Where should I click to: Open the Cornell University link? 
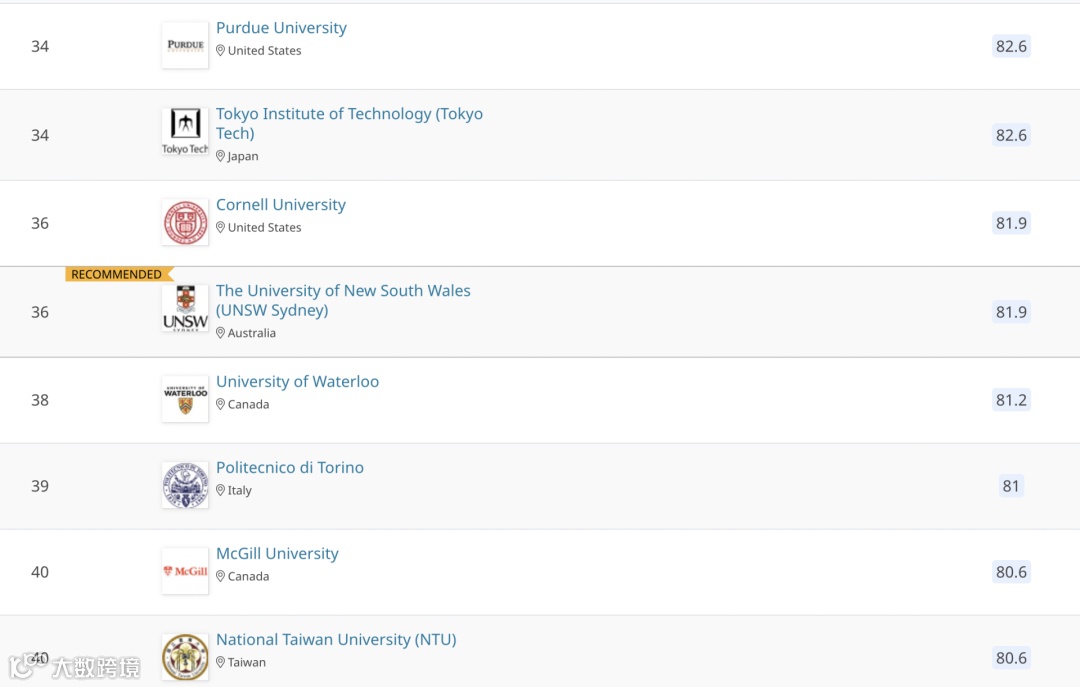tap(280, 205)
